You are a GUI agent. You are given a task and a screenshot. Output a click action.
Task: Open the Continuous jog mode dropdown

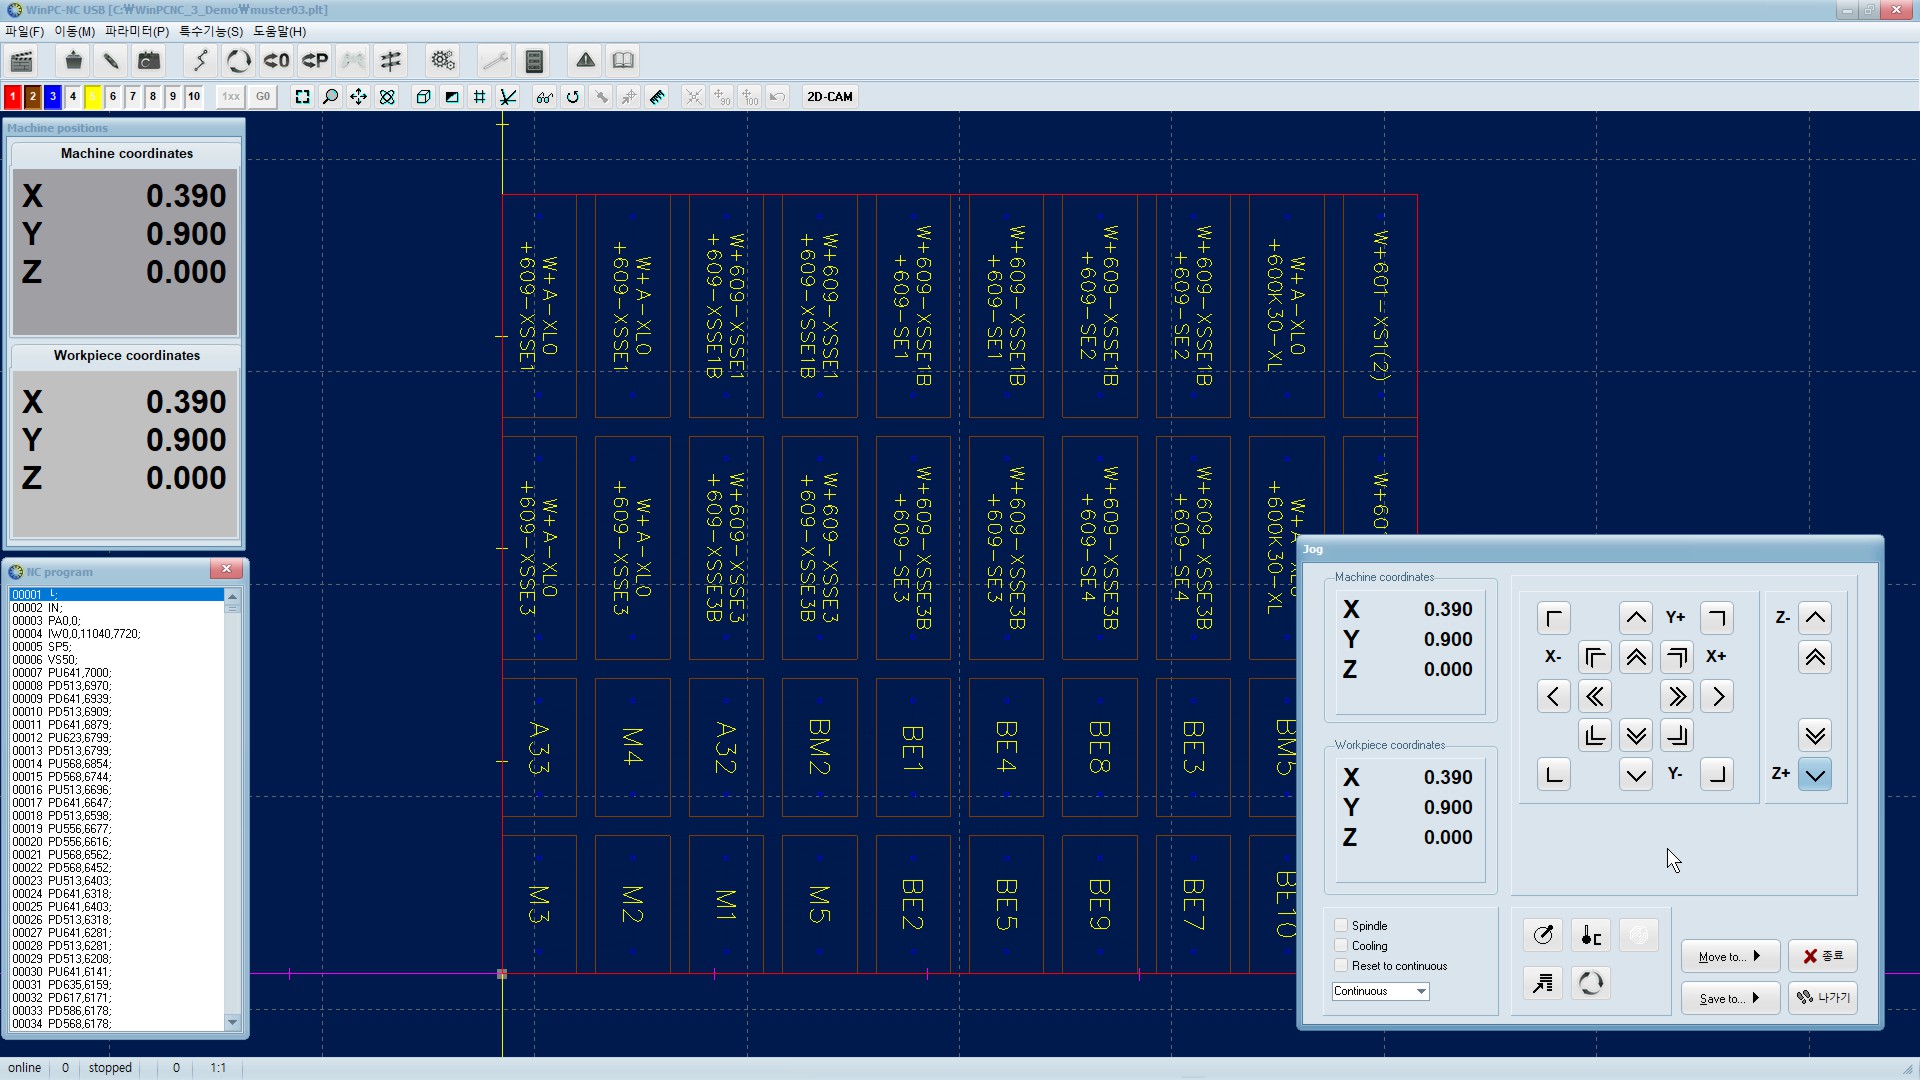(x=1381, y=991)
